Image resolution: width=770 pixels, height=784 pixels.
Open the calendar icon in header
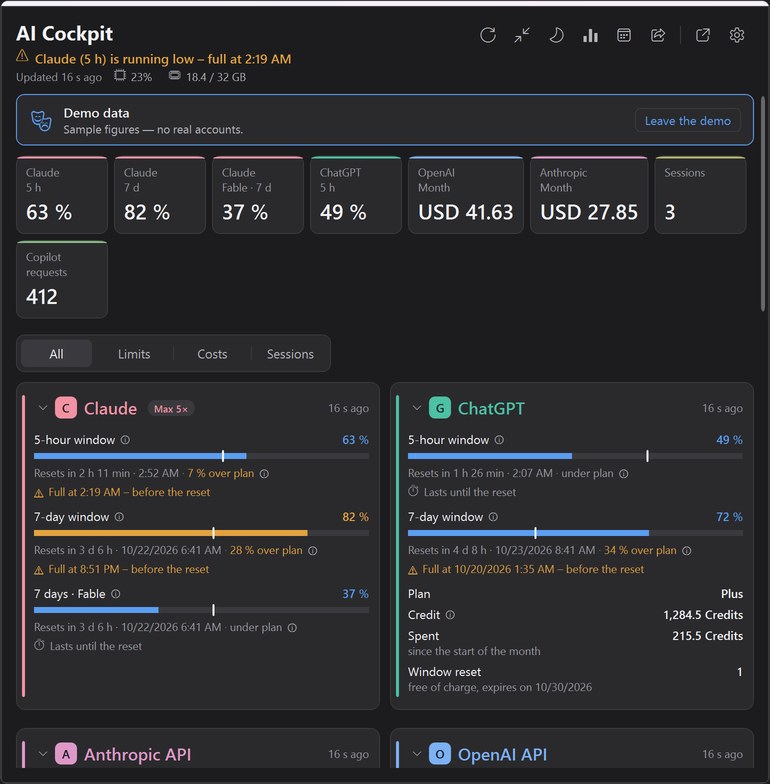coord(624,35)
